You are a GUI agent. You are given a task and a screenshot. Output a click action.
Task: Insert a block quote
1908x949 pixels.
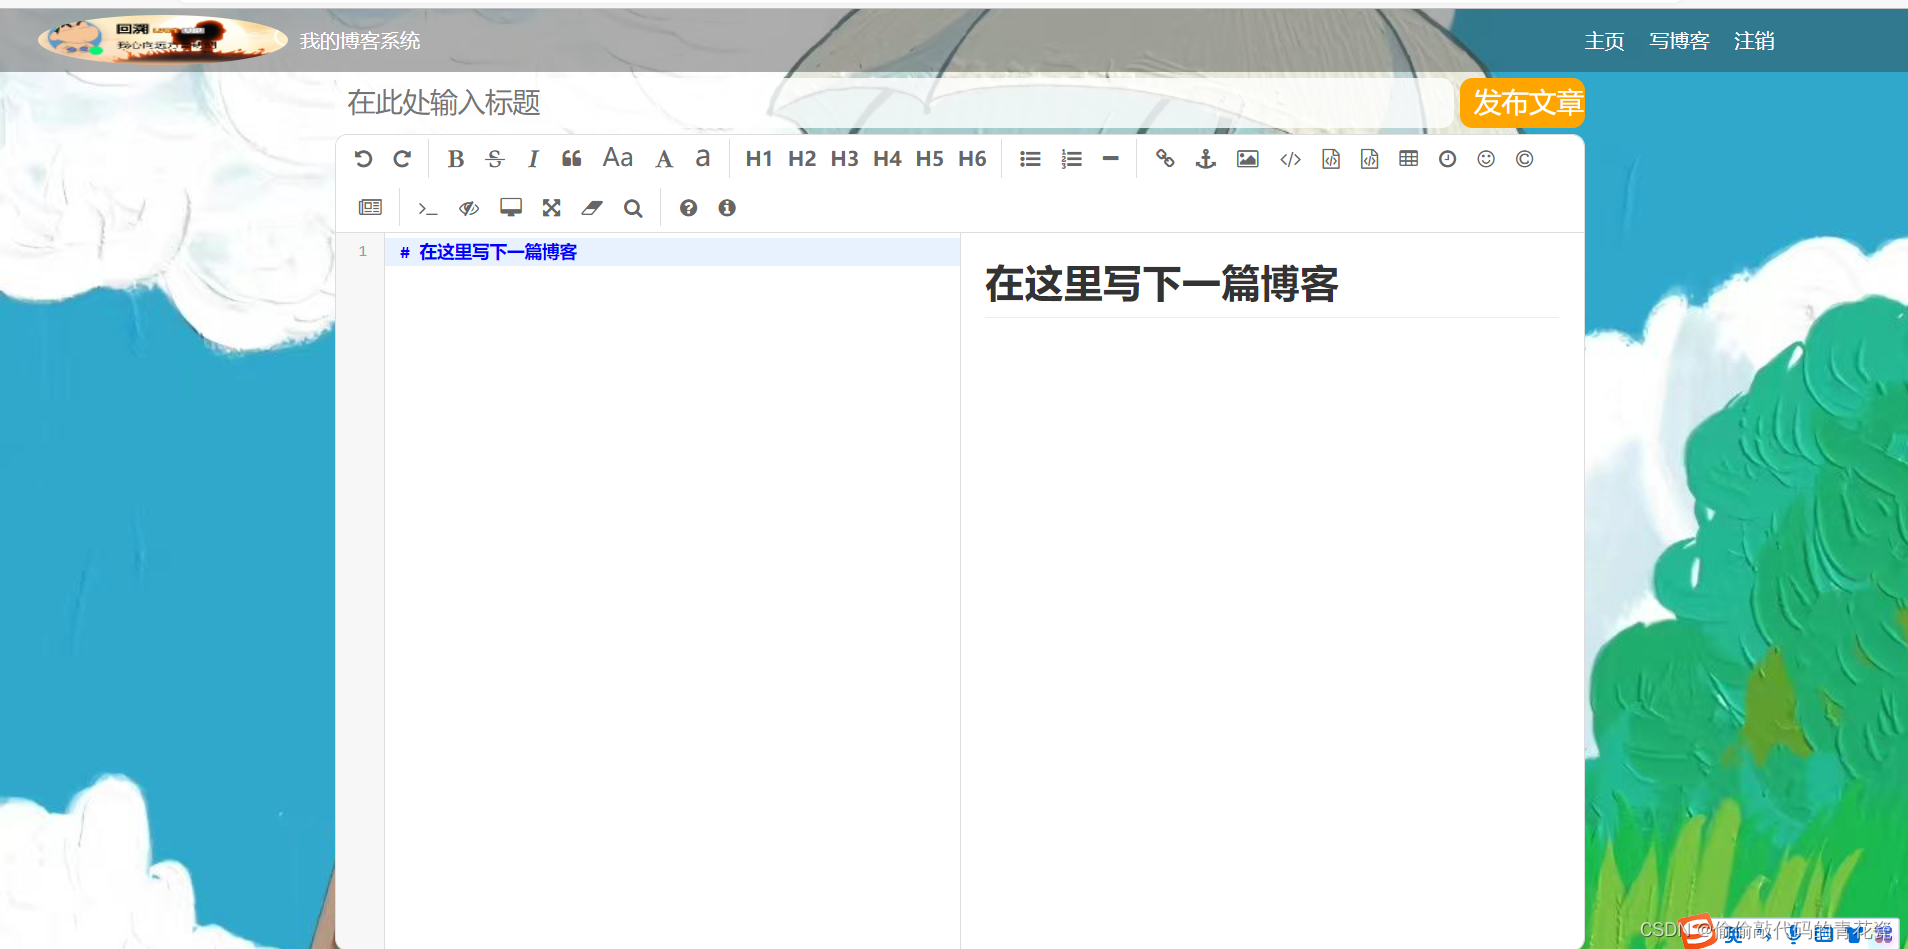pyautogui.click(x=572, y=159)
